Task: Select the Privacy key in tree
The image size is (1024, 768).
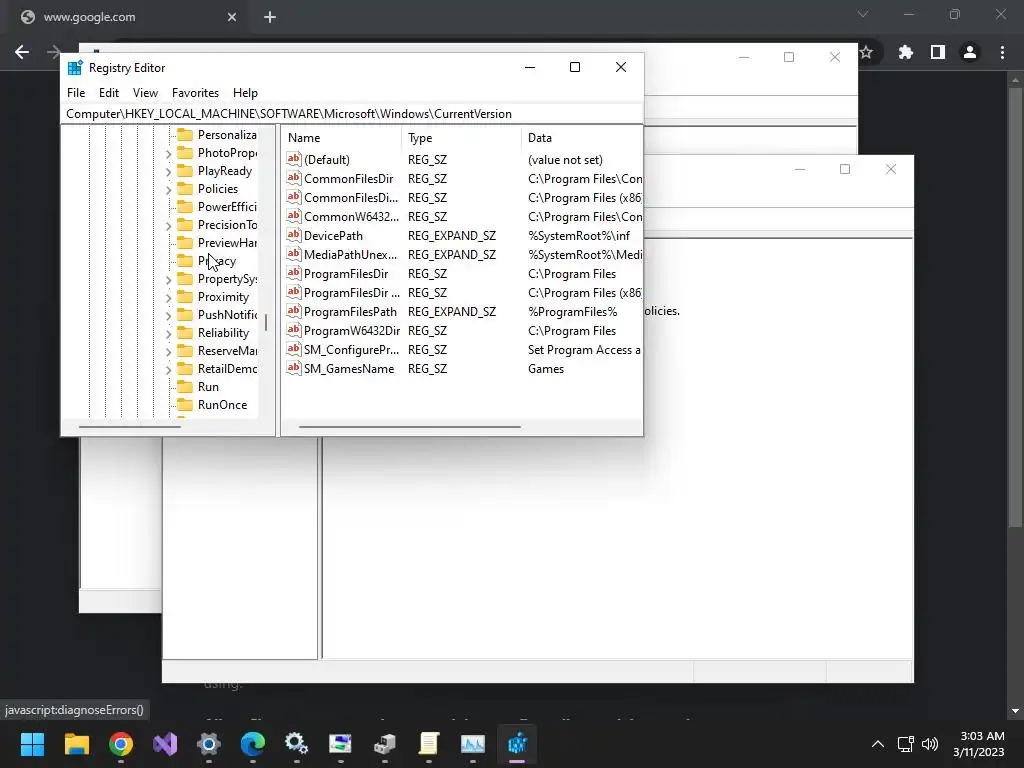Action: pyautogui.click(x=217, y=261)
